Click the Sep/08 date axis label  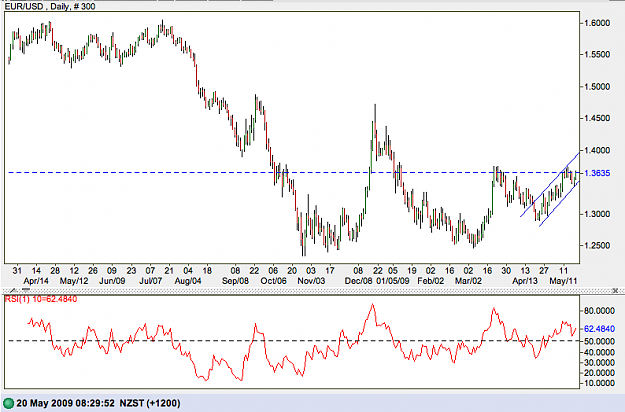point(235,281)
